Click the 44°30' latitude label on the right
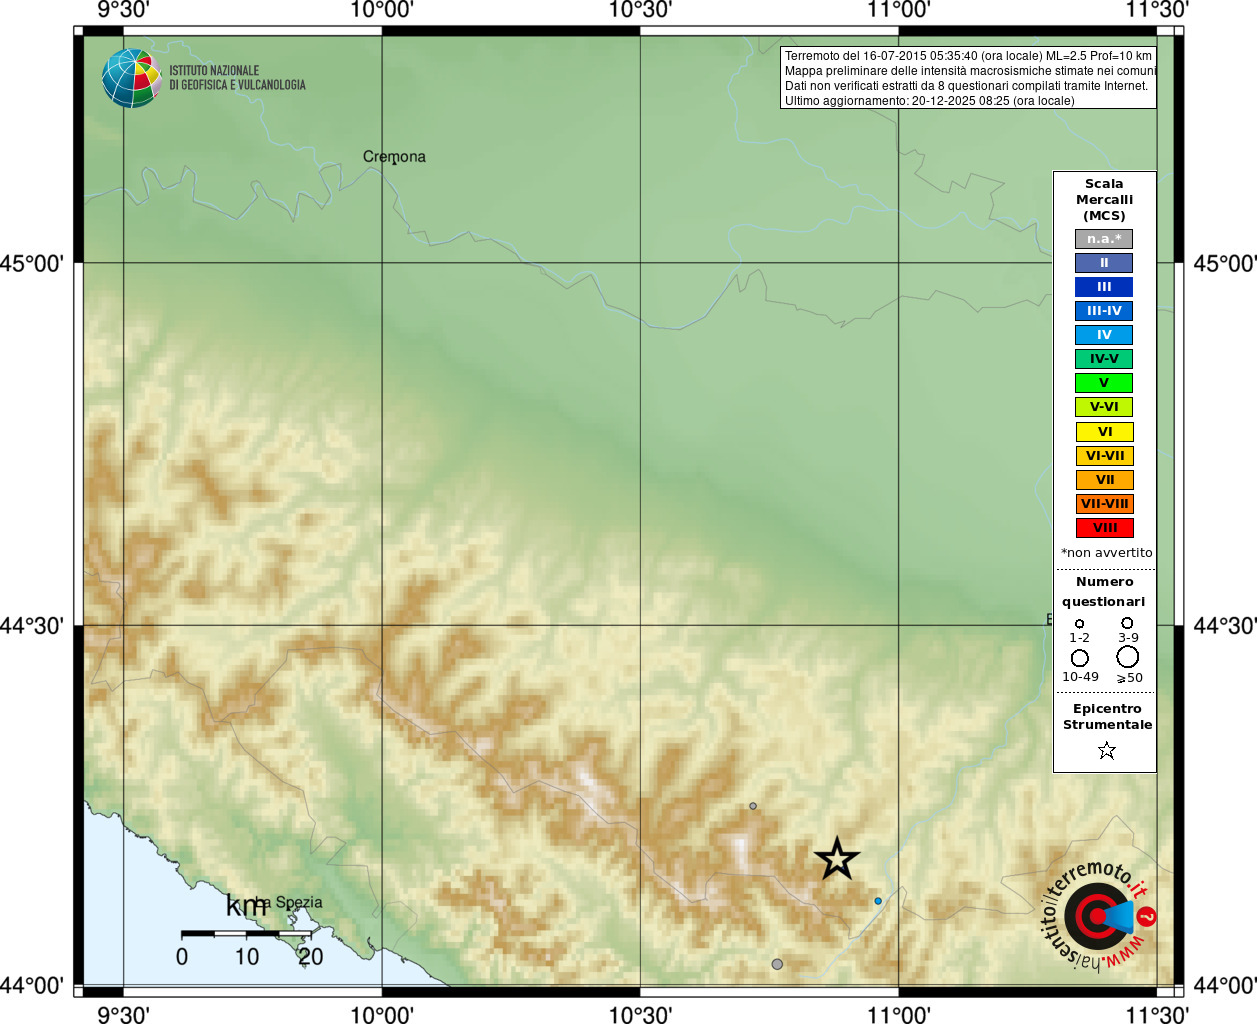The width and height of the screenshot is (1257, 1024). 1224,626
